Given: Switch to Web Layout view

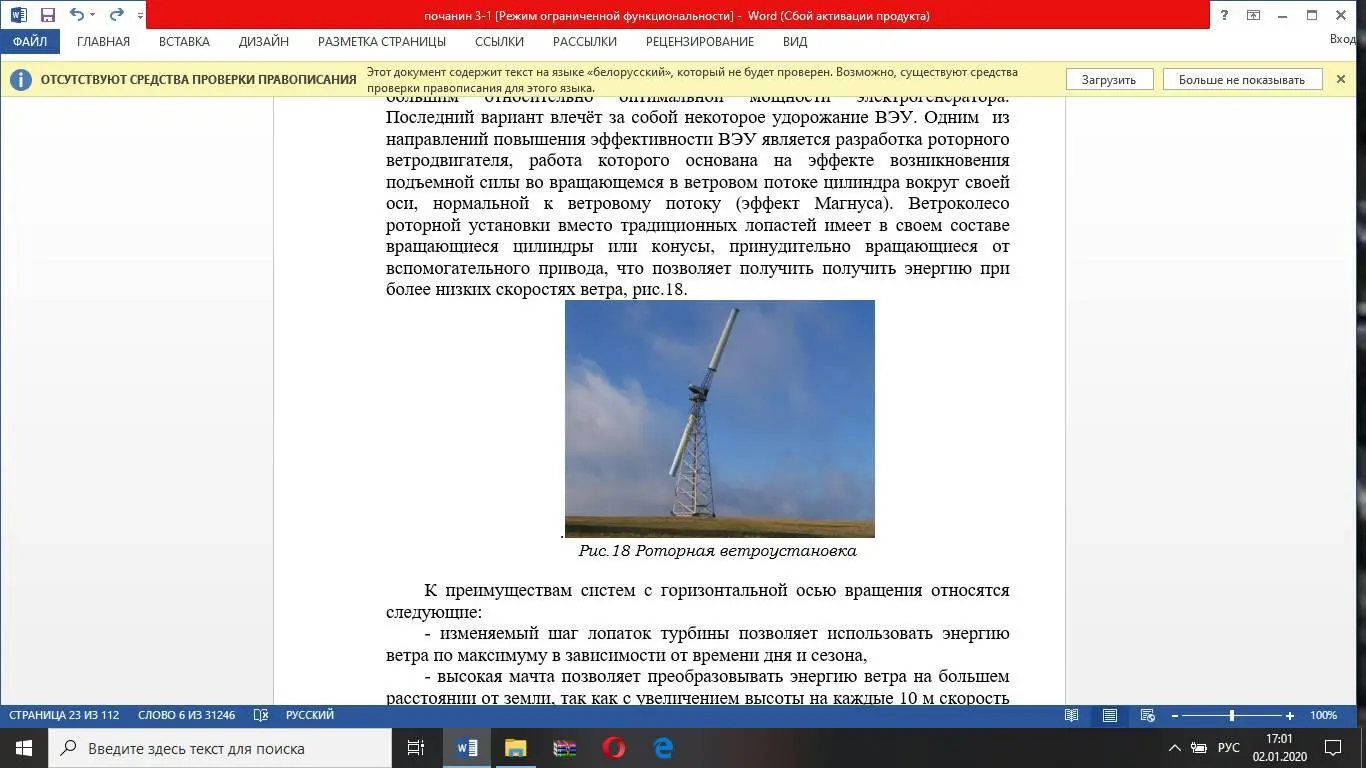Looking at the screenshot, I should (1148, 716).
